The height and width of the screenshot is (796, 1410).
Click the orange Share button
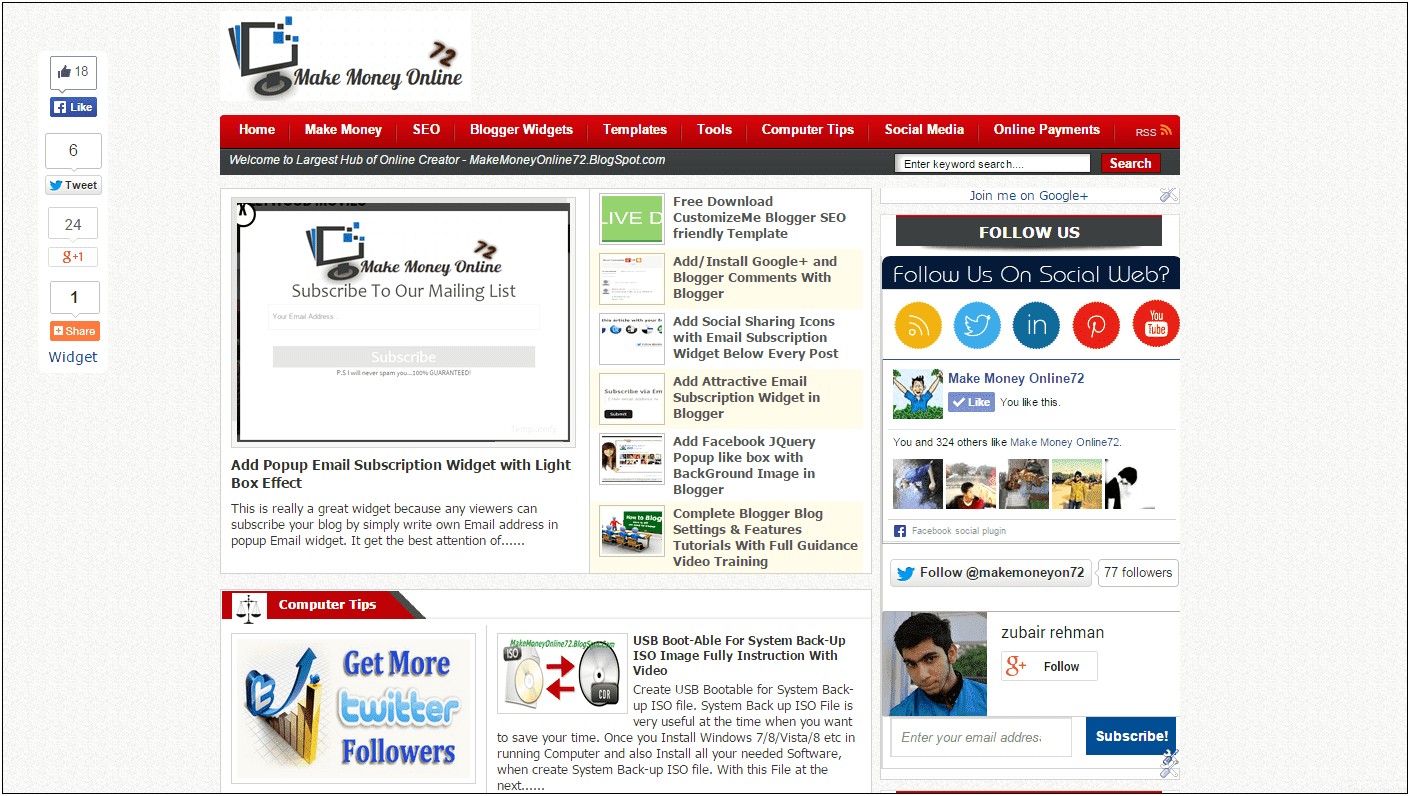pyautogui.click(x=75, y=331)
